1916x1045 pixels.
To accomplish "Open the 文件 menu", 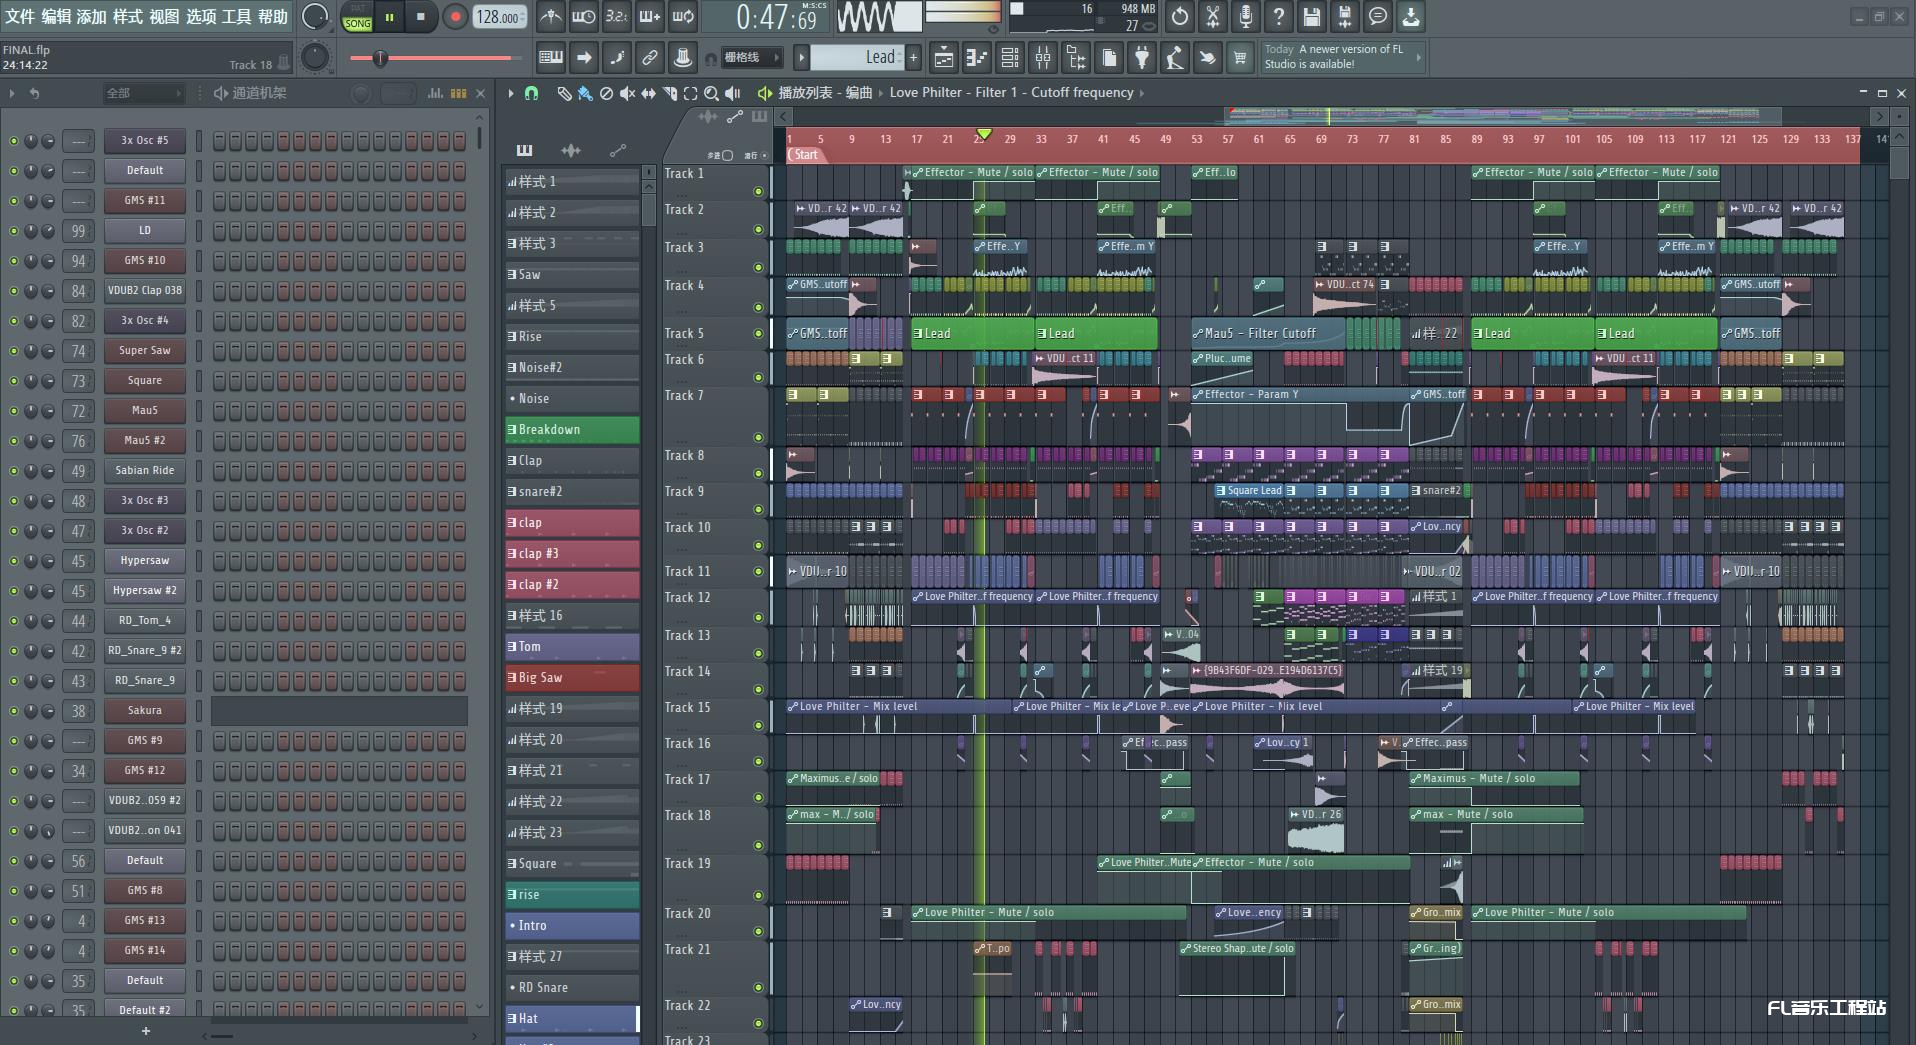I will (20, 16).
